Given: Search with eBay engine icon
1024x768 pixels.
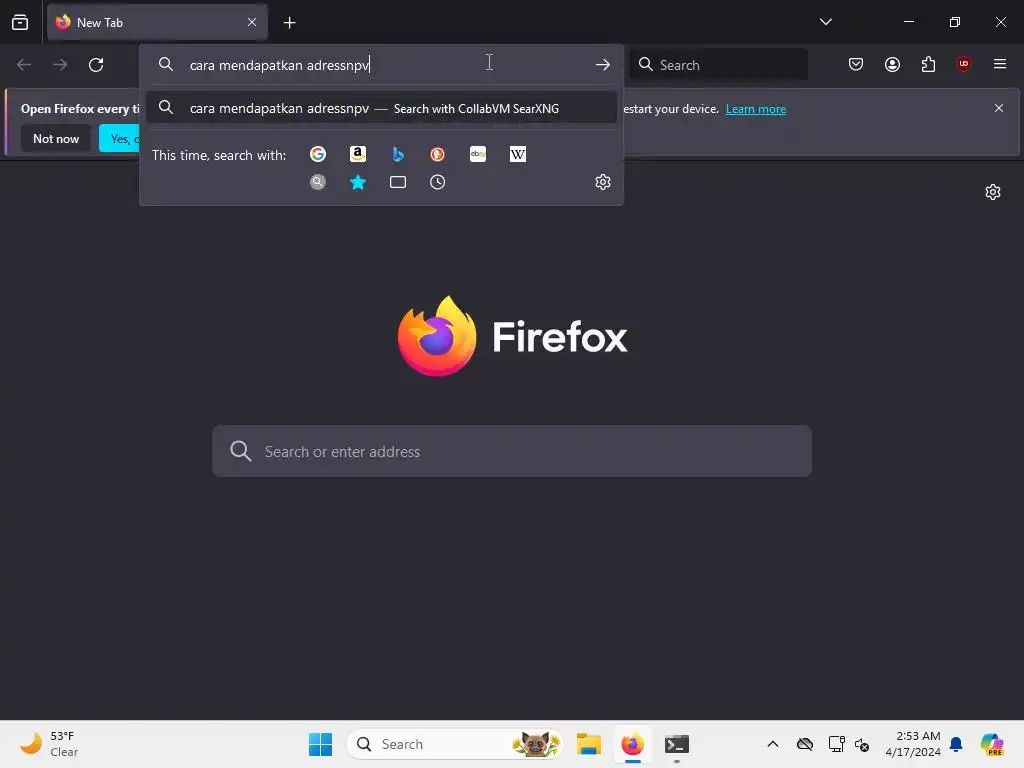Looking at the screenshot, I should pos(478,154).
